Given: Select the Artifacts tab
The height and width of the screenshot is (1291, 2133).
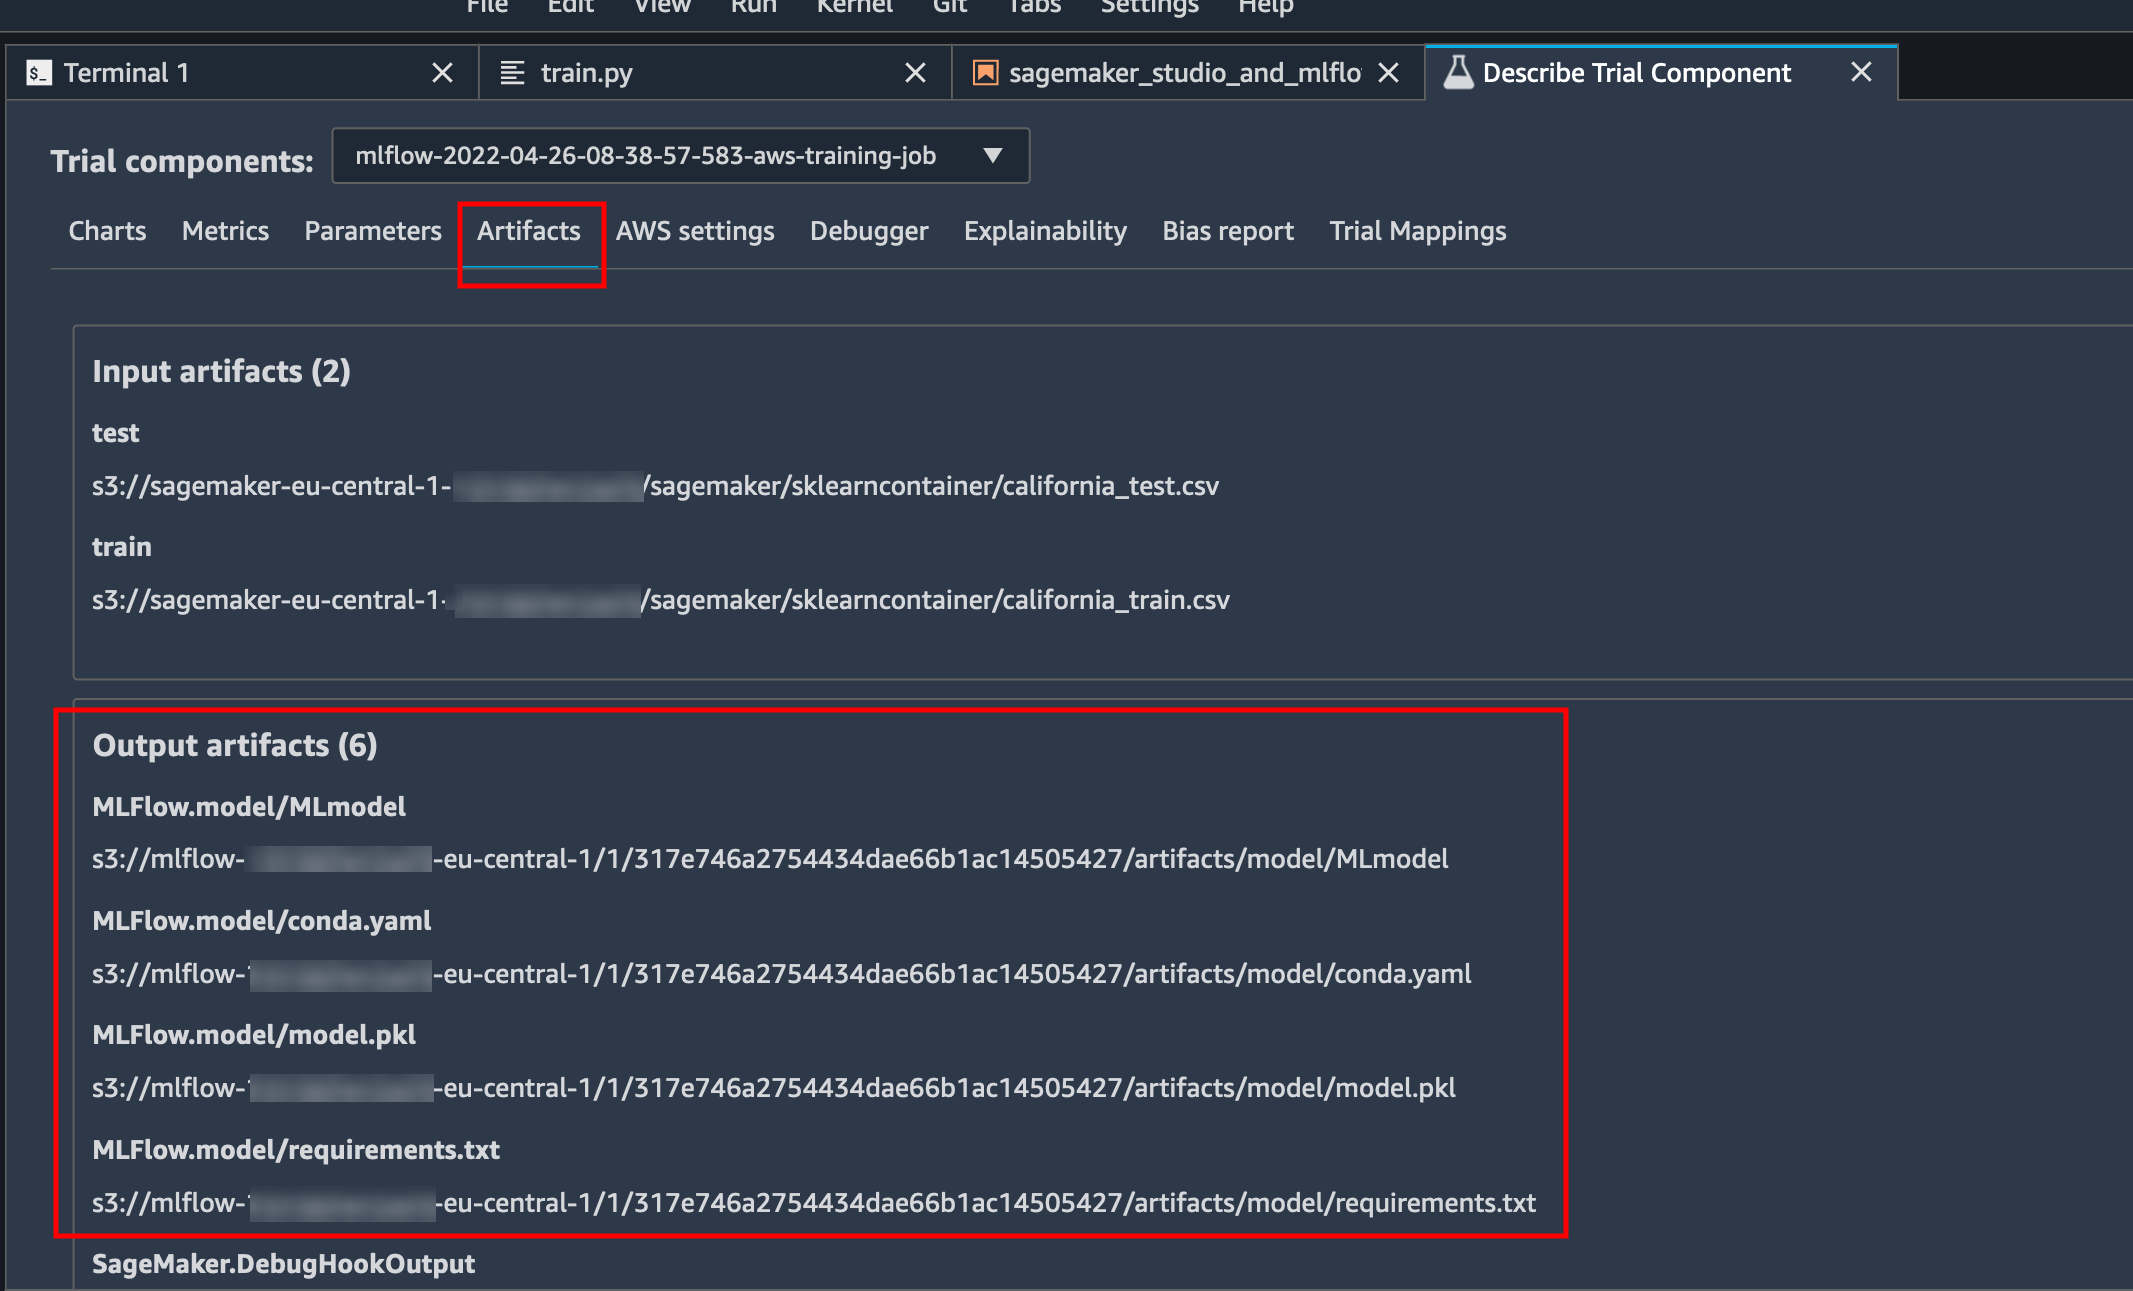Looking at the screenshot, I should coord(529,231).
